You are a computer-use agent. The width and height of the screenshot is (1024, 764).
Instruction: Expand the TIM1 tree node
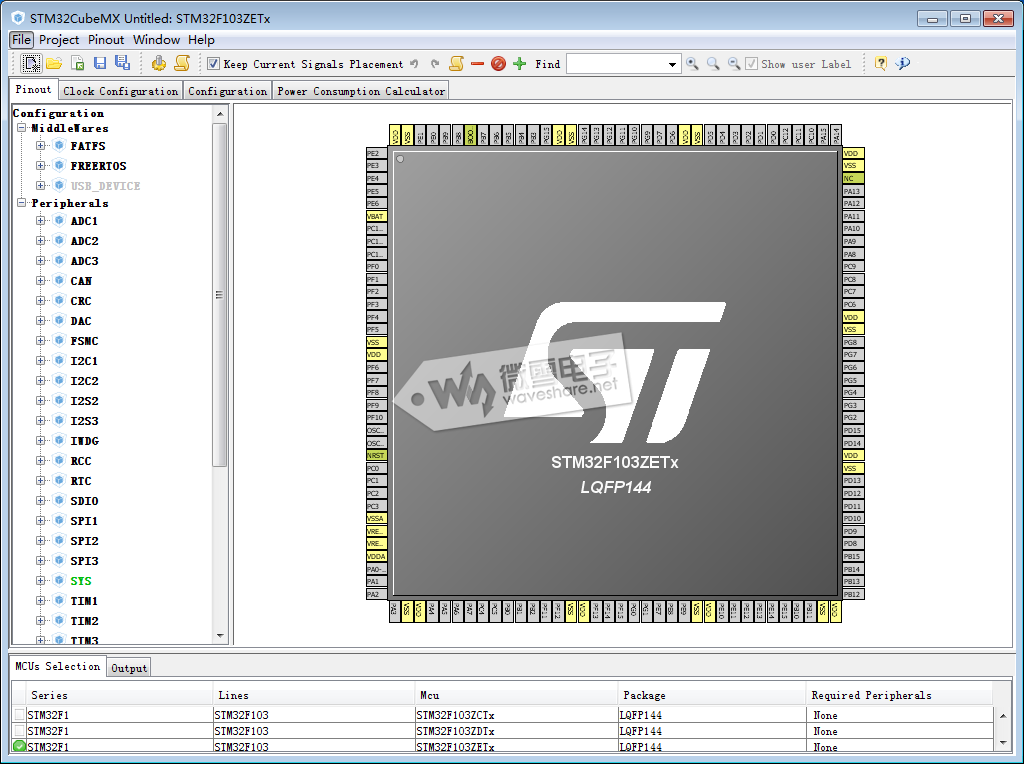[40, 600]
